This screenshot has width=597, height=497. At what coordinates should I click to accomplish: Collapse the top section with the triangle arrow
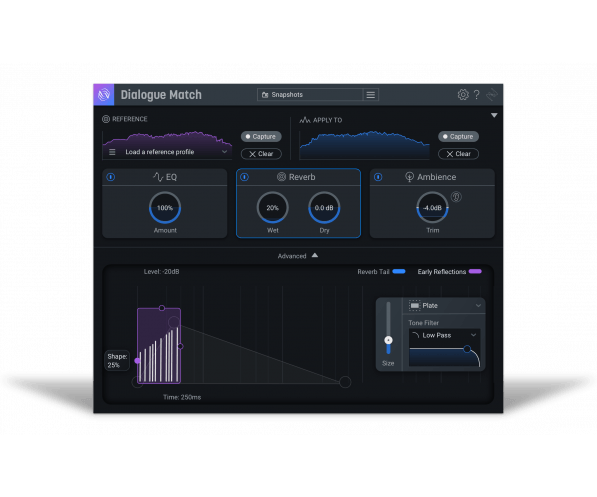tap(494, 115)
